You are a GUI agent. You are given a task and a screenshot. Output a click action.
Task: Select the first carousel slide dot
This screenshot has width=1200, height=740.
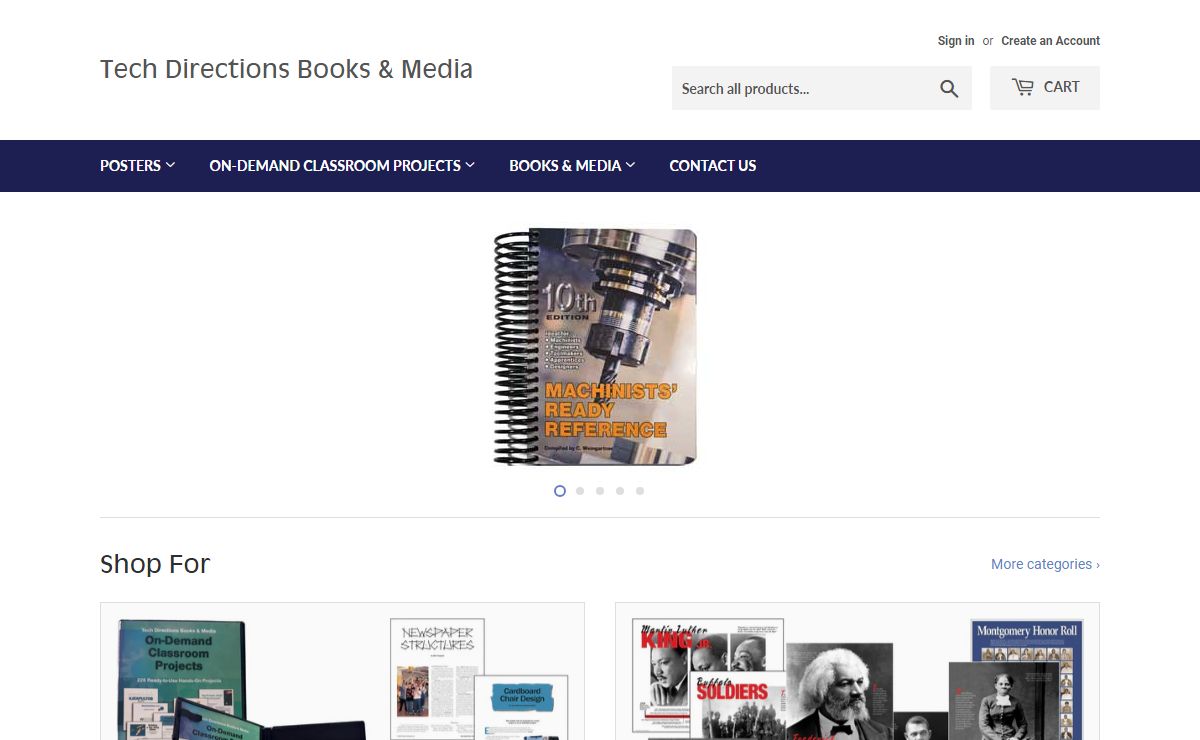(x=560, y=491)
